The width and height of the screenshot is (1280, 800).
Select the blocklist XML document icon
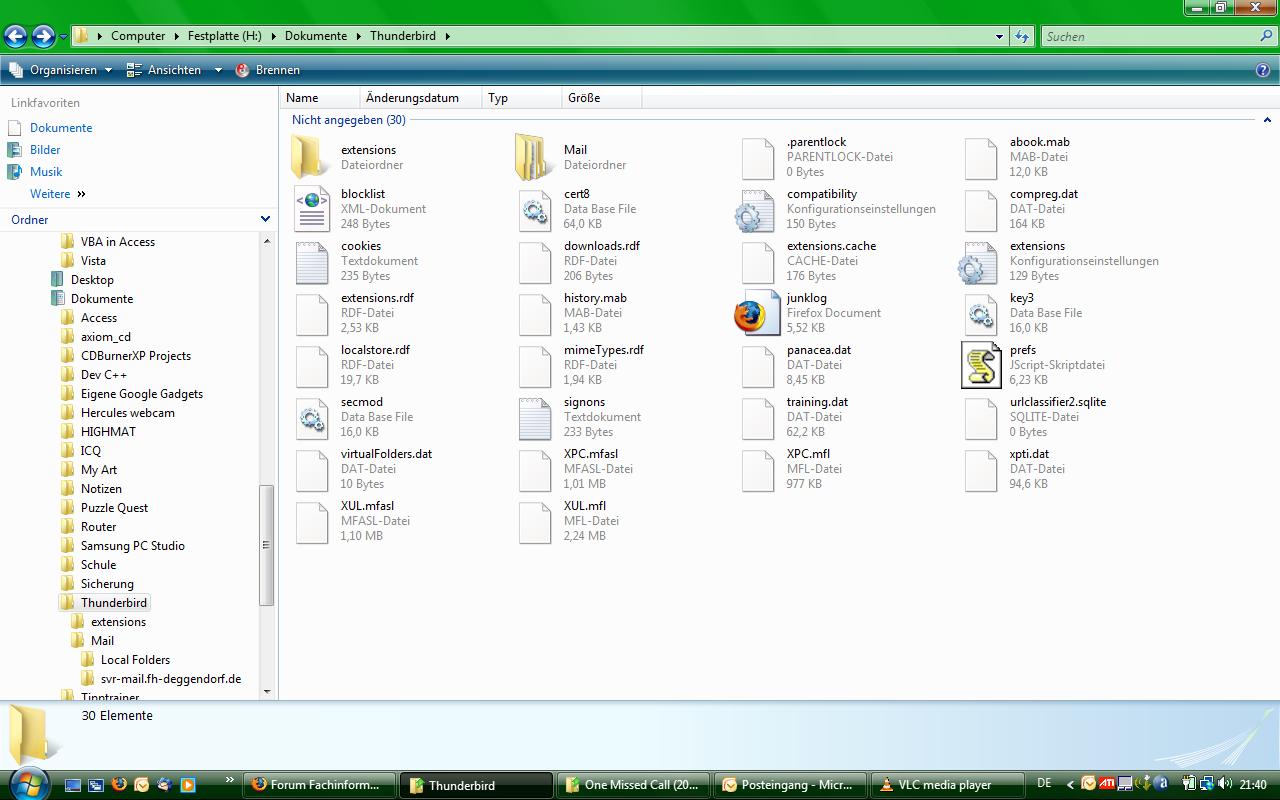[312, 209]
